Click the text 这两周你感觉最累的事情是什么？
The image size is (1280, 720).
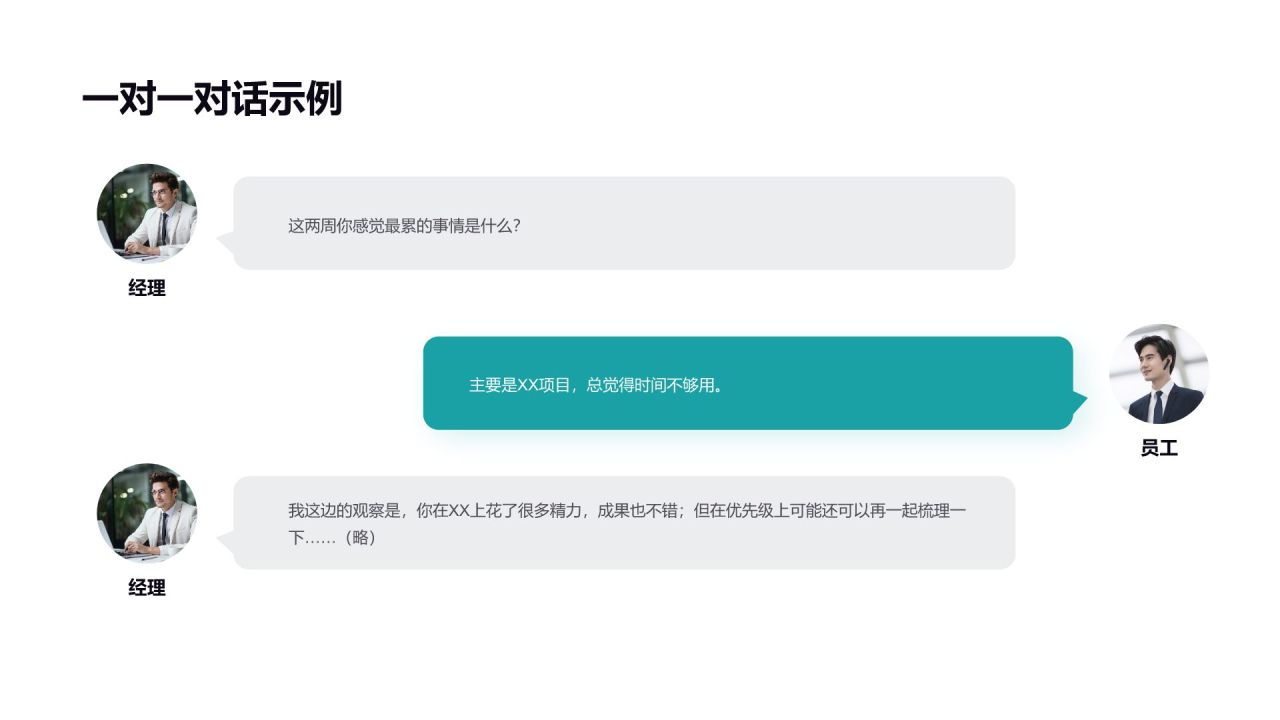coord(405,226)
